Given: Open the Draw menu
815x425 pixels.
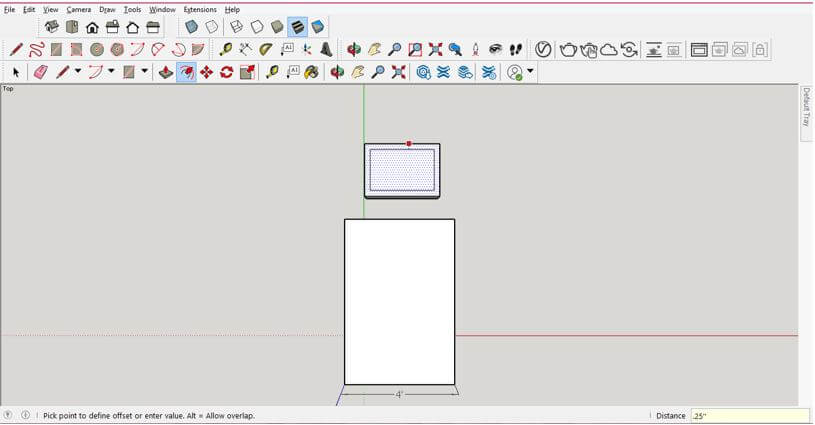Looking at the screenshot, I should click(107, 9).
